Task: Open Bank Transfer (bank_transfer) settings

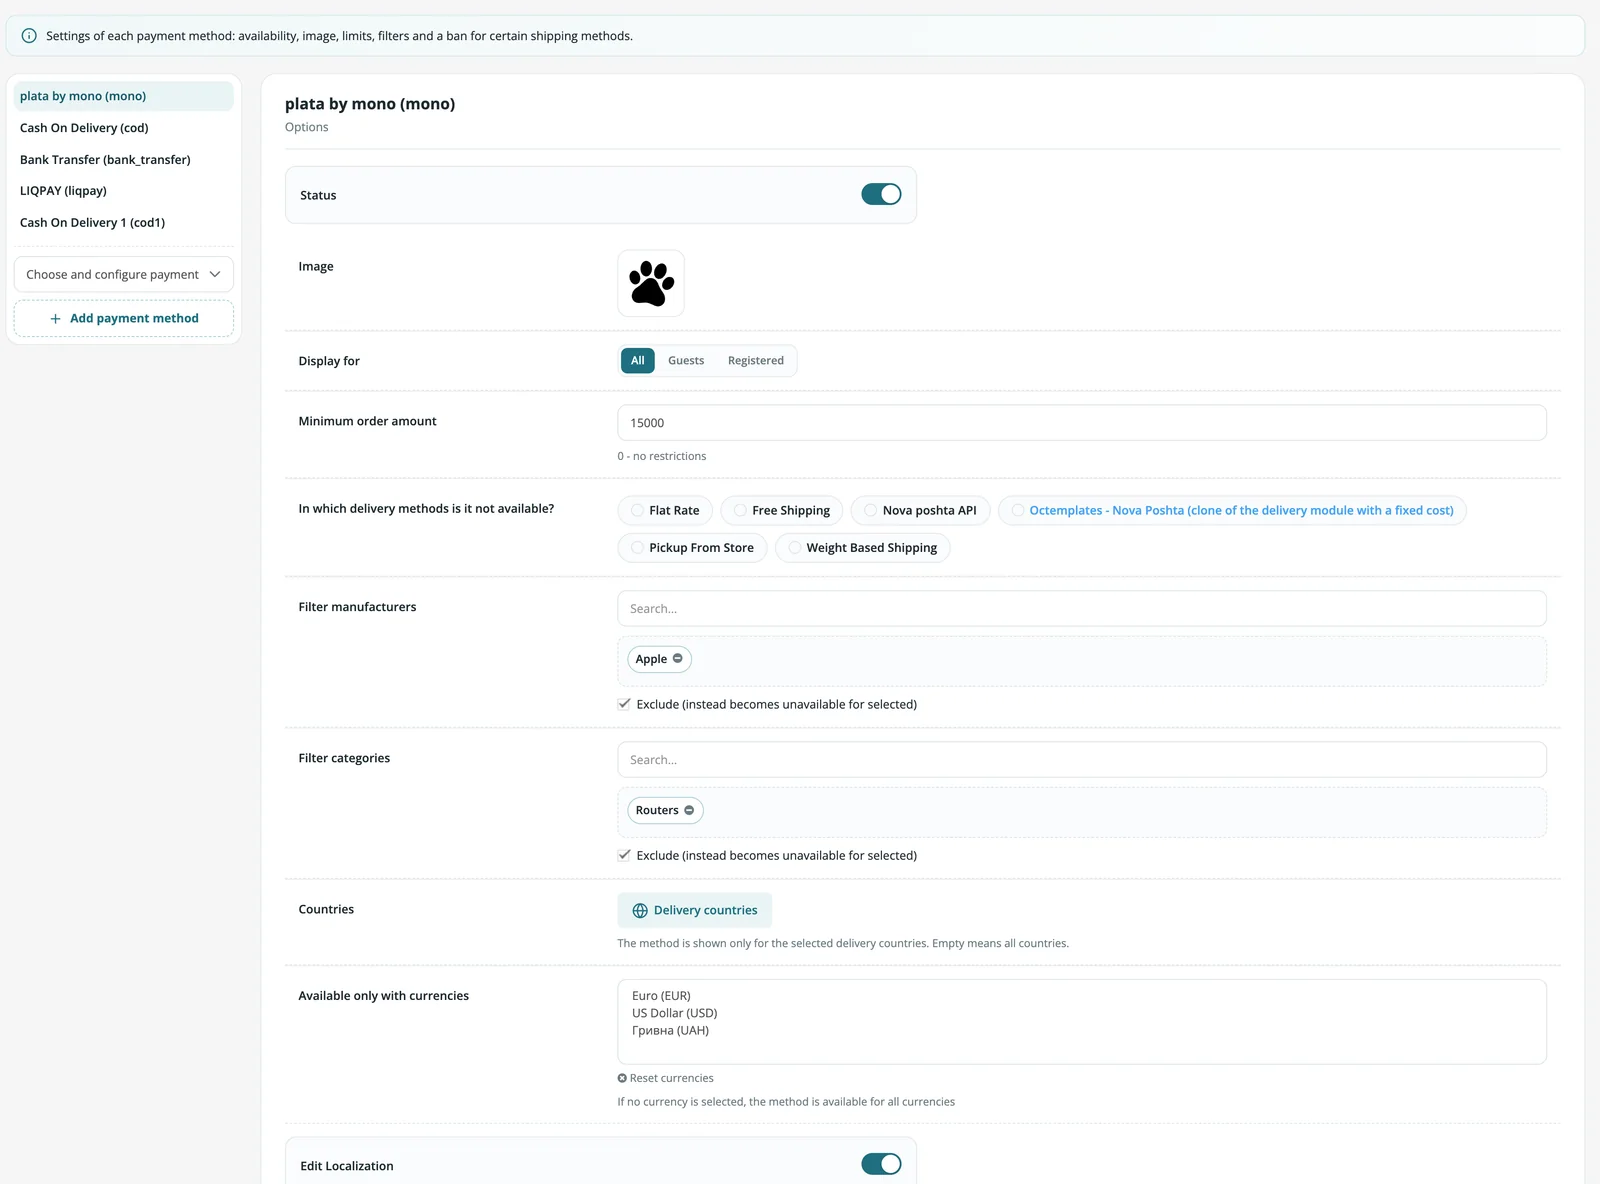Action: (x=124, y=160)
